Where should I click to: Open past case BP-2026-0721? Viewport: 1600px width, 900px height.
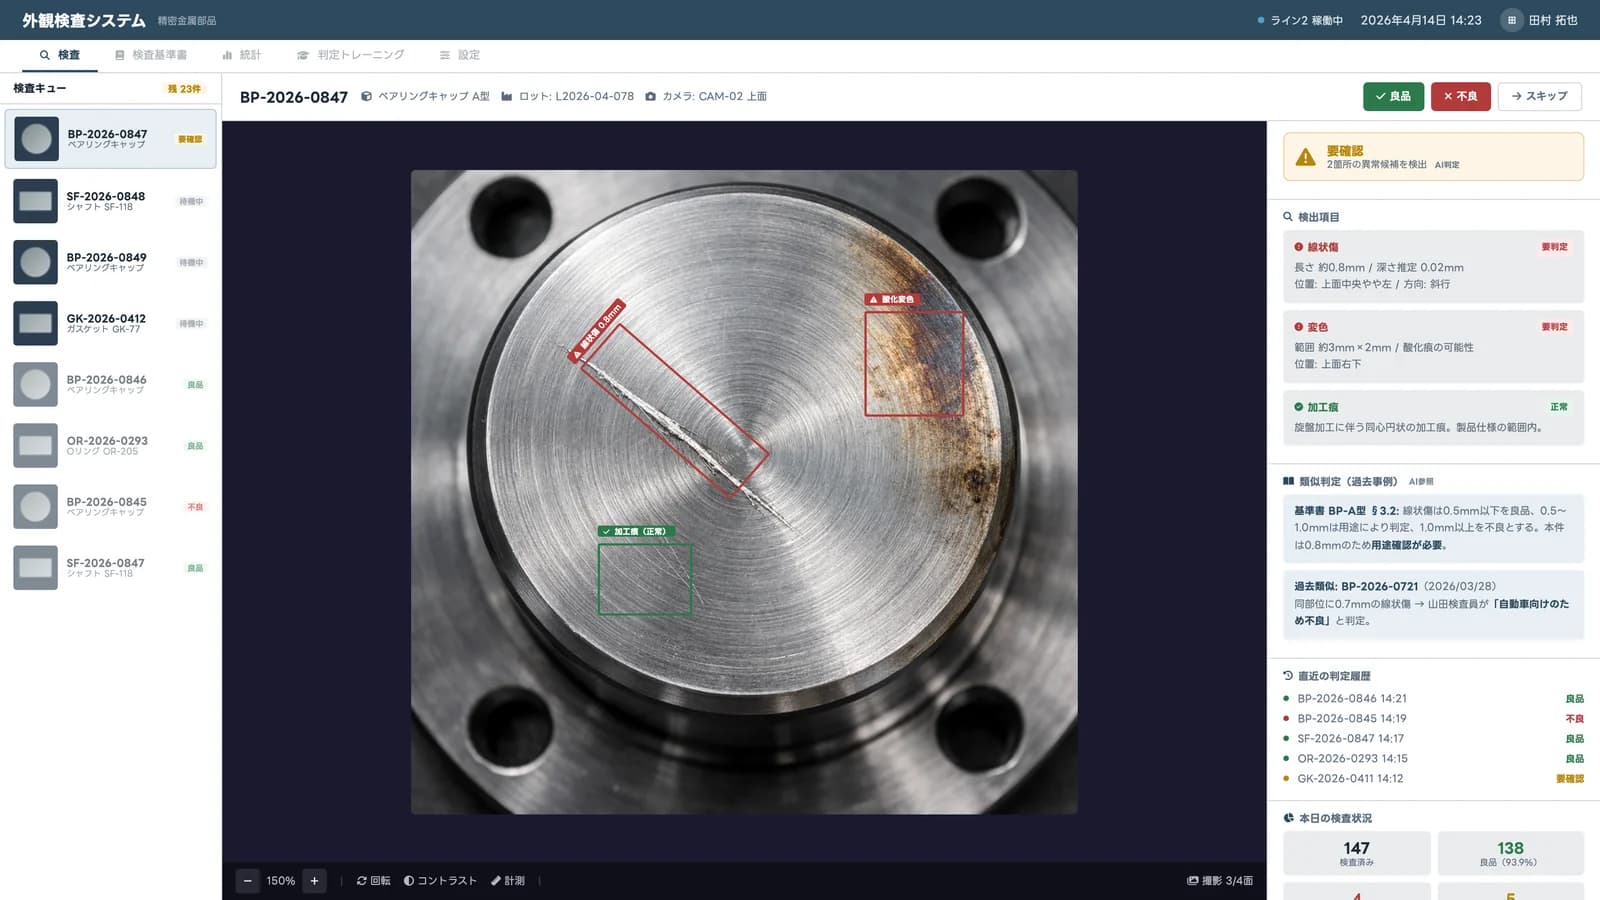coord(1433,604)
